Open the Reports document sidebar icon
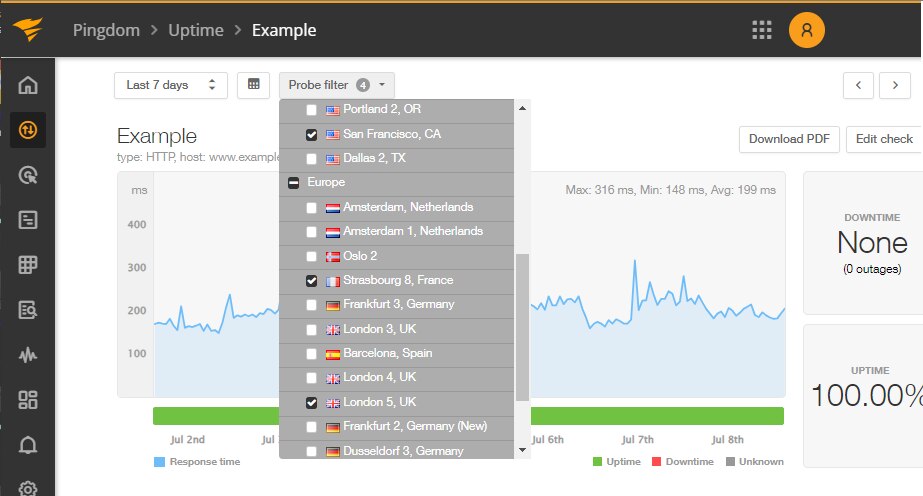Screen dimensions: 923x496 [28, 220]
